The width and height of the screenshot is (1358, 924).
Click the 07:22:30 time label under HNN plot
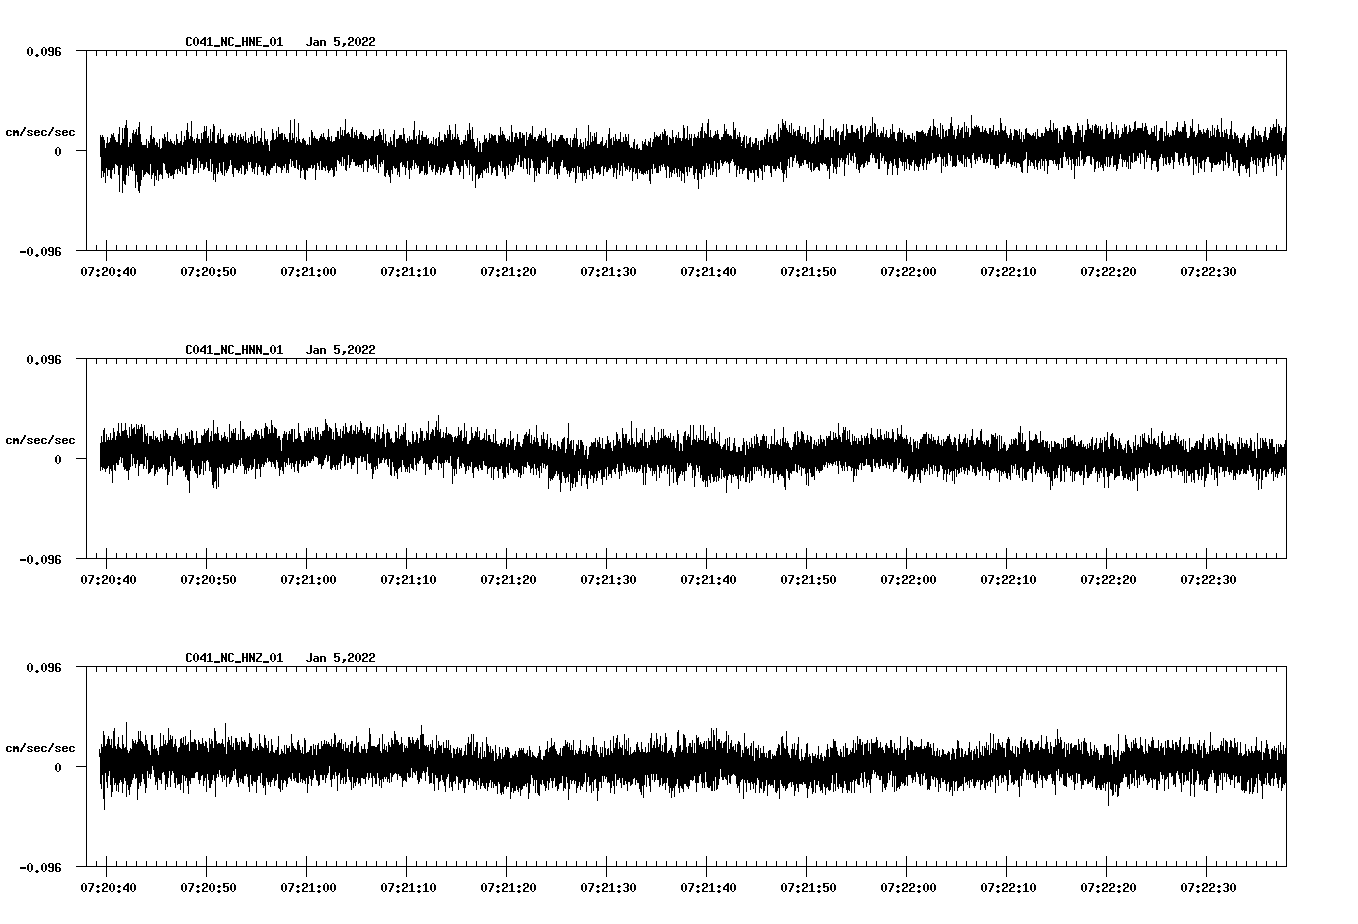pos(1208,580)
